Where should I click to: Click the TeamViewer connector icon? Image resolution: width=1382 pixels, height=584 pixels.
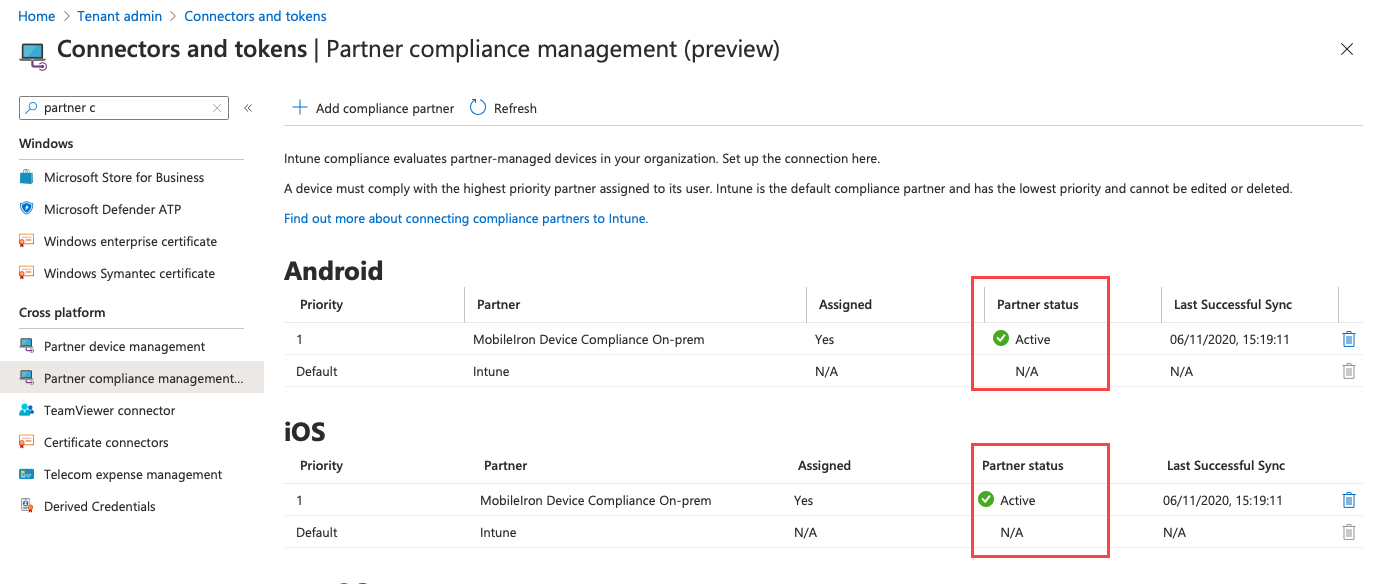[27, 410]
